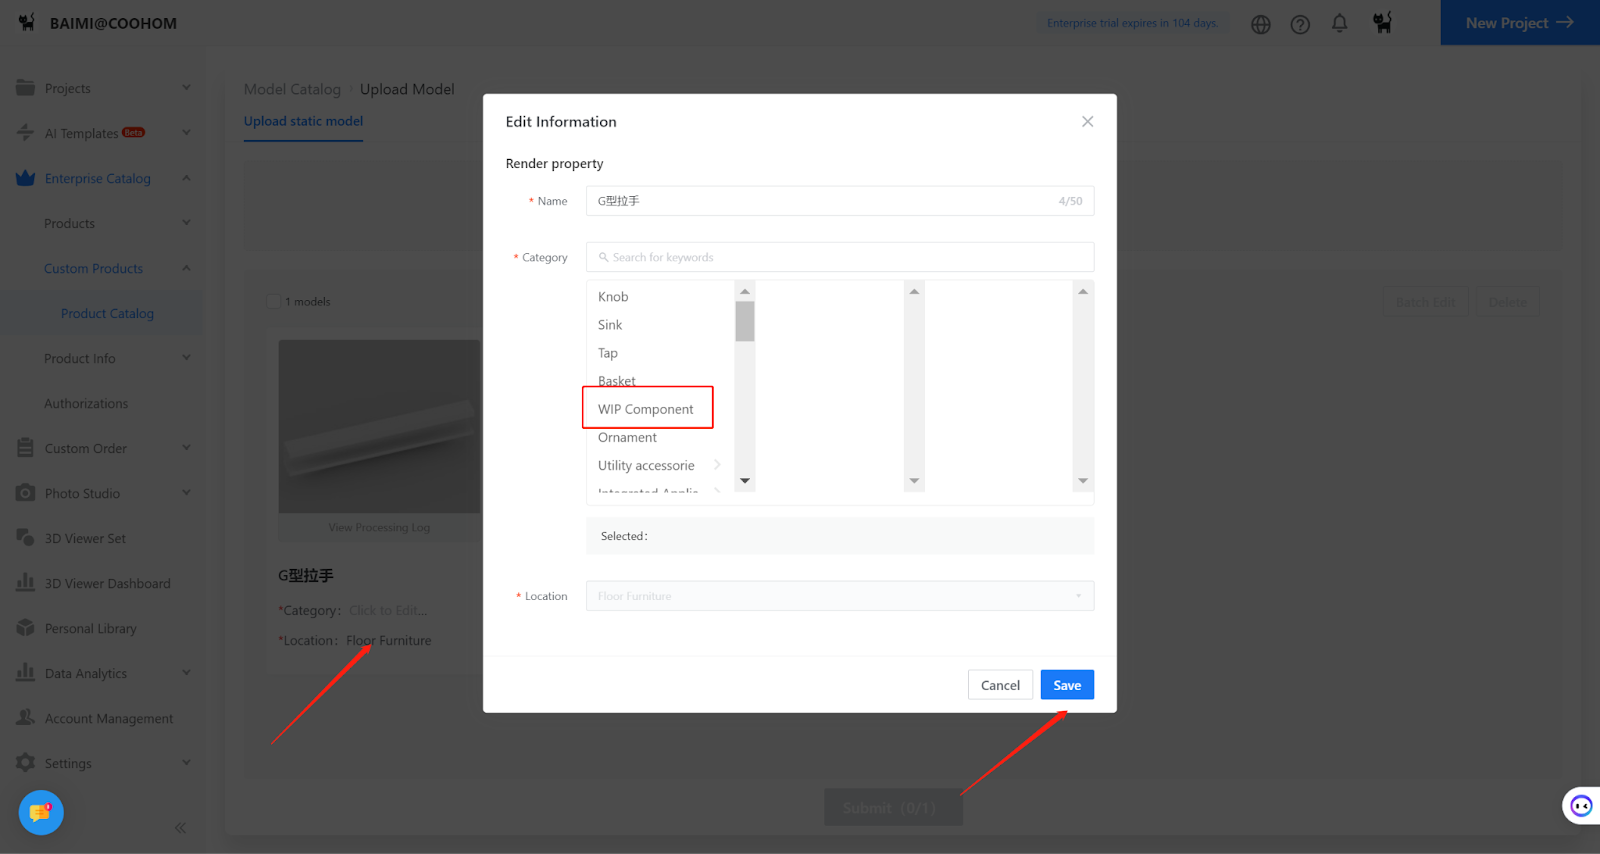Image resolution: width=1600 pixels, height=854 pixels.
Task: Collapse the Enterprise Catalog section
Action: (x=186, y=178)
